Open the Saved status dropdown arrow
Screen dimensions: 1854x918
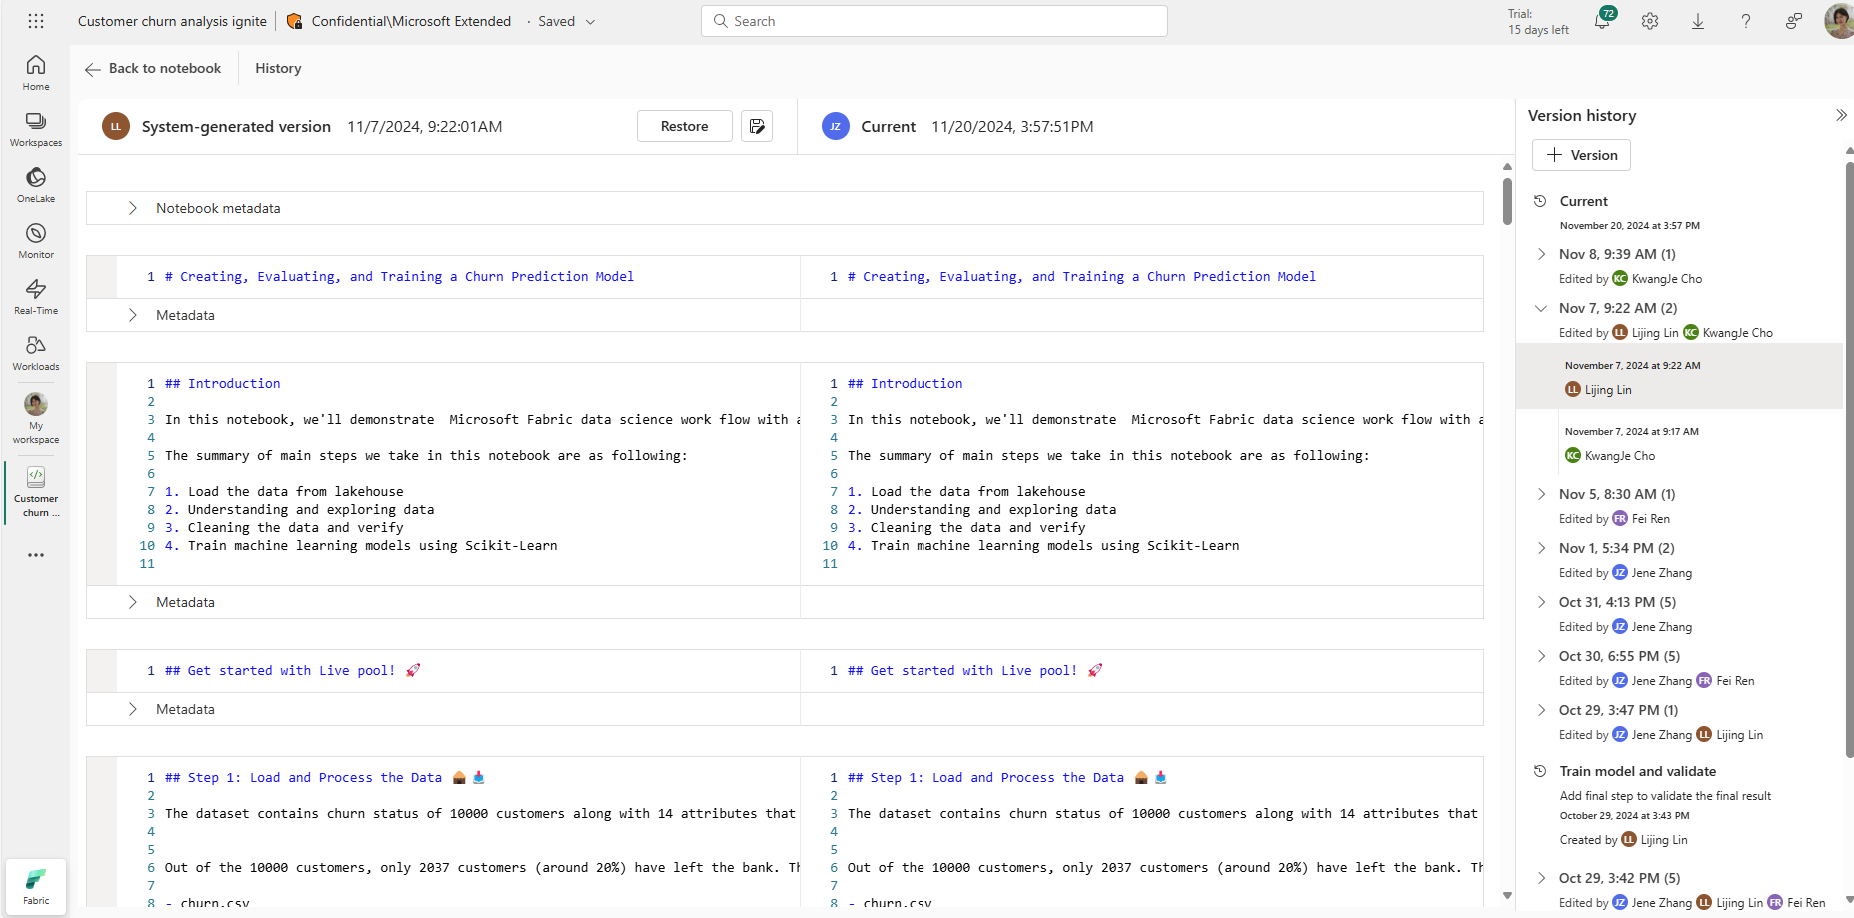pyautogui.click(x=590, y=22)
